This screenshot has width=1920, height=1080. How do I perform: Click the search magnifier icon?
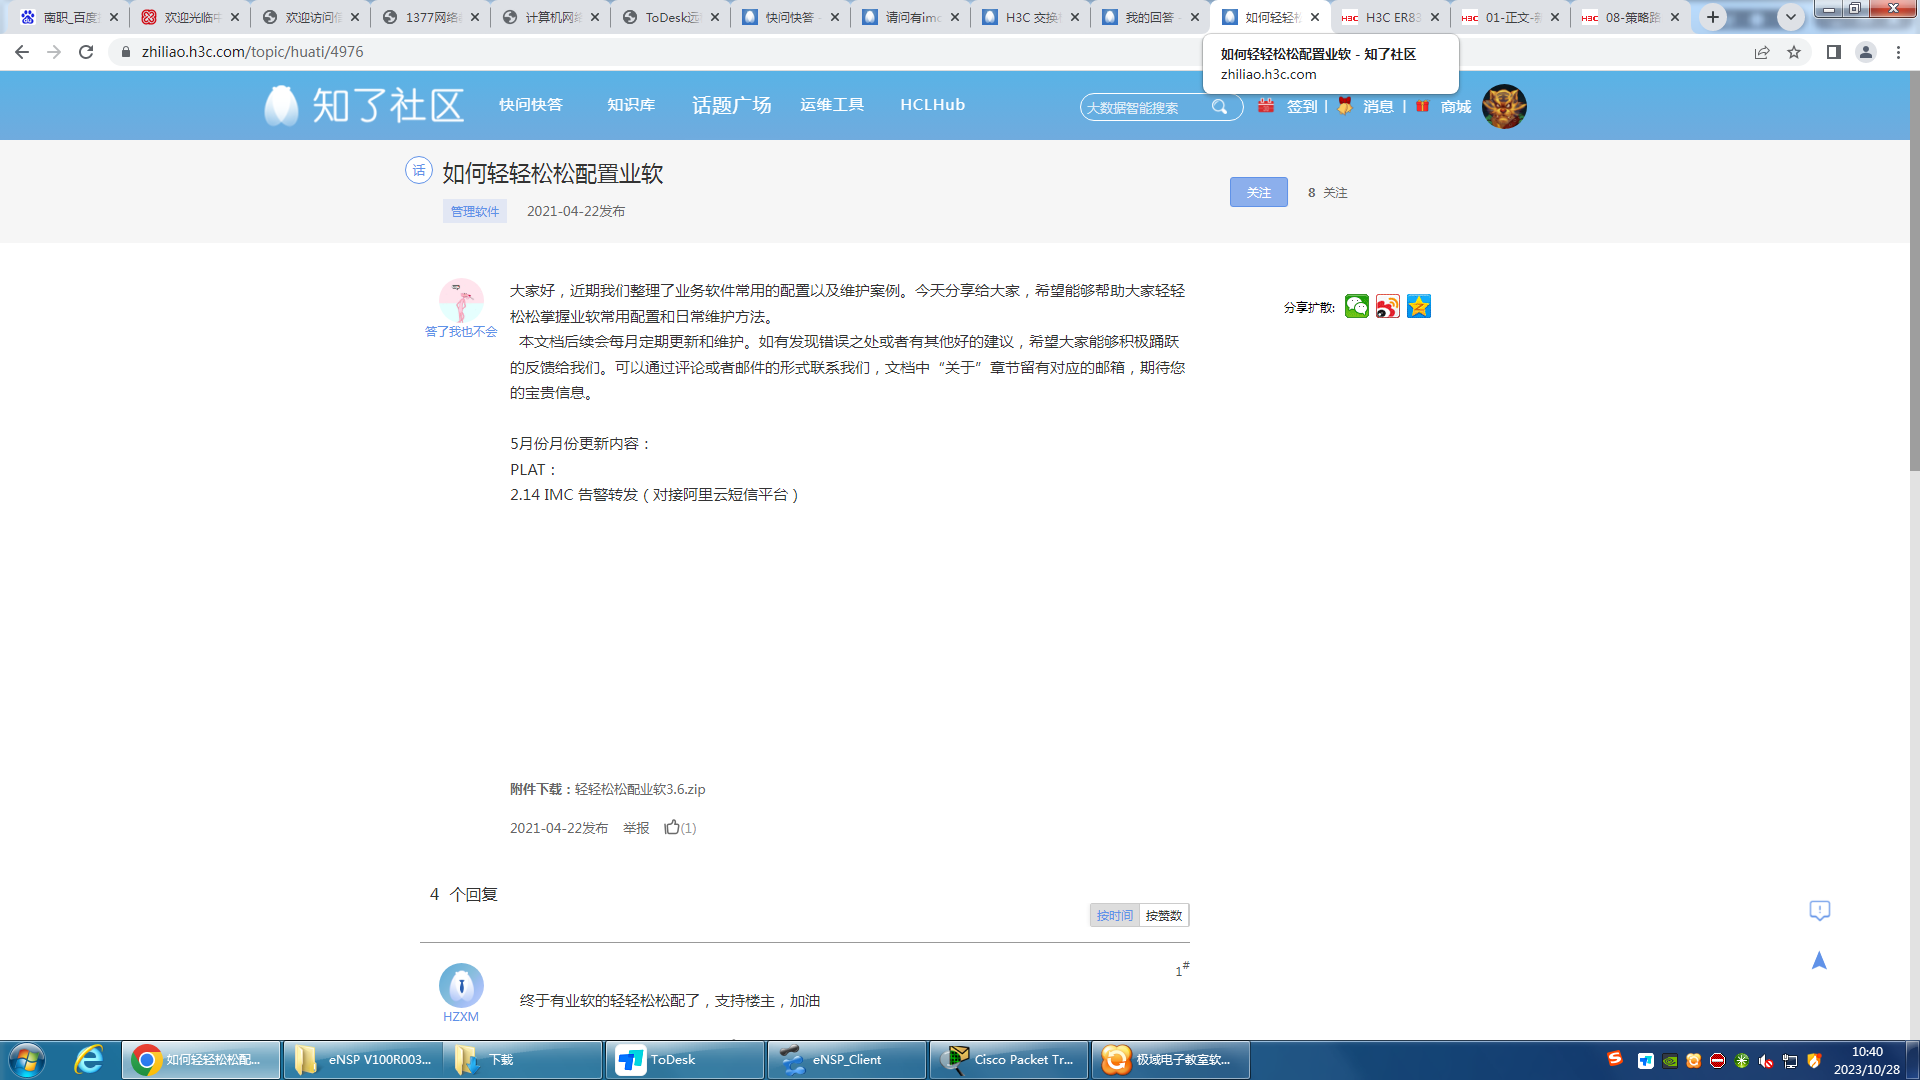pyautogui.click(x=1219, y=107)
